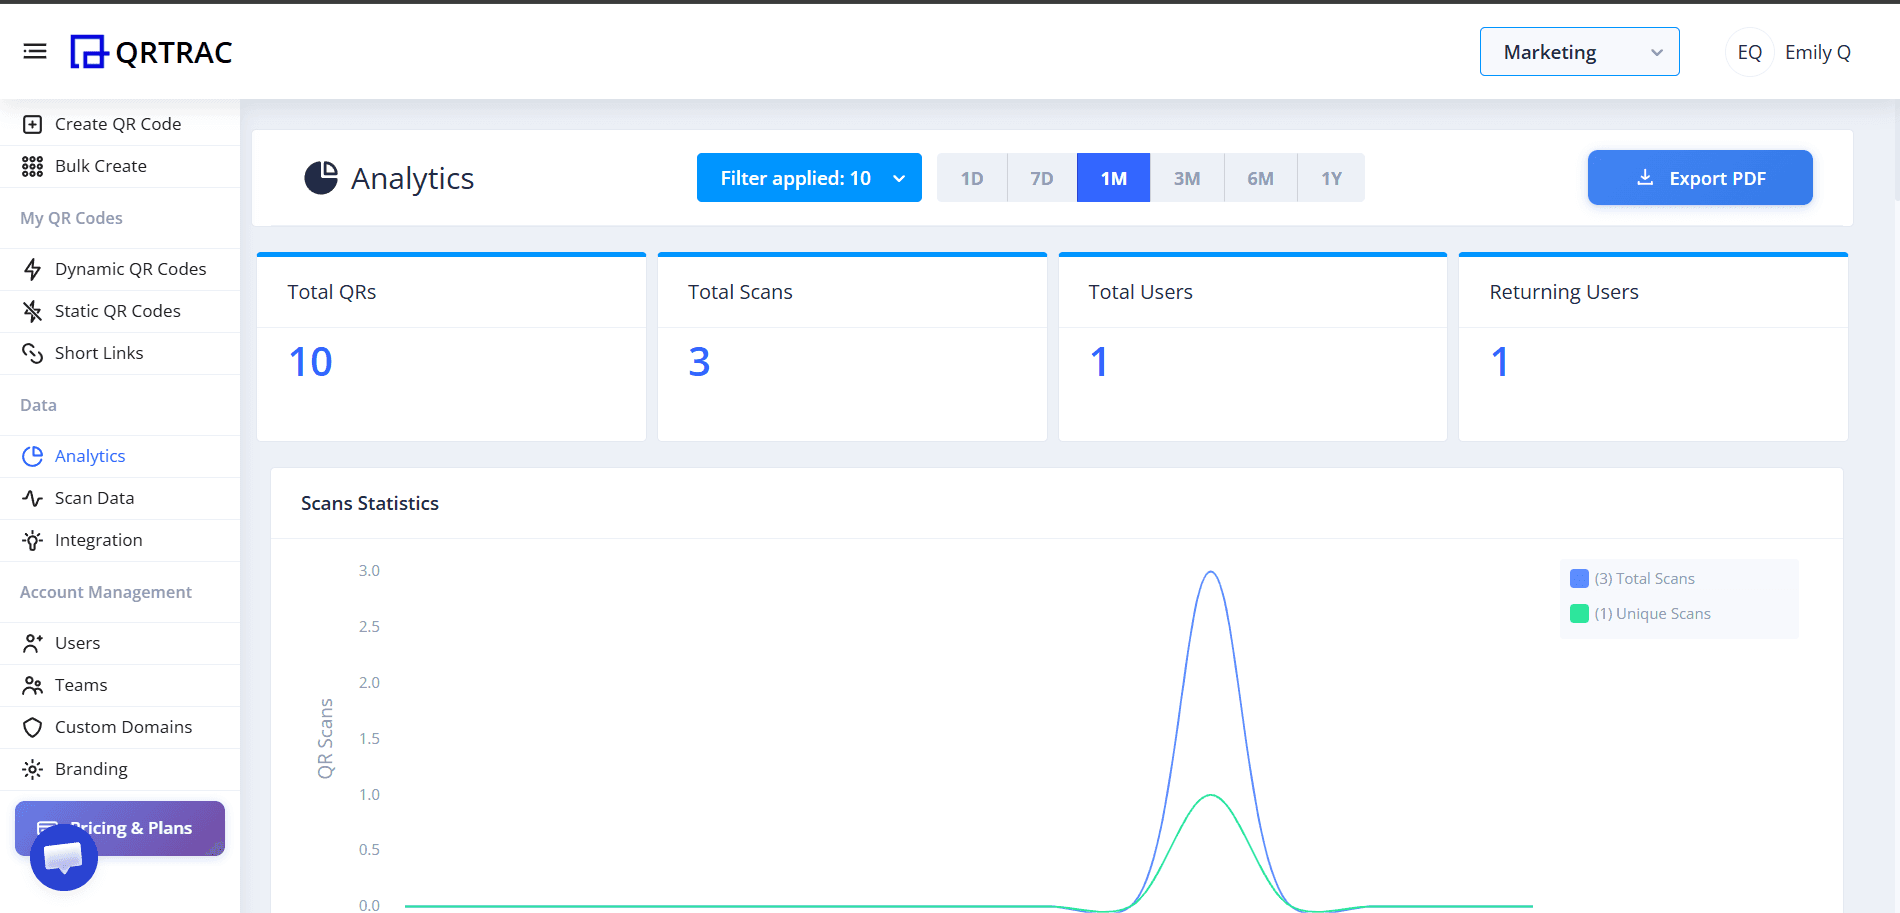Open Pricing & Plans
This screenshot has height=913, width=1900.
[x=120, y=828]
